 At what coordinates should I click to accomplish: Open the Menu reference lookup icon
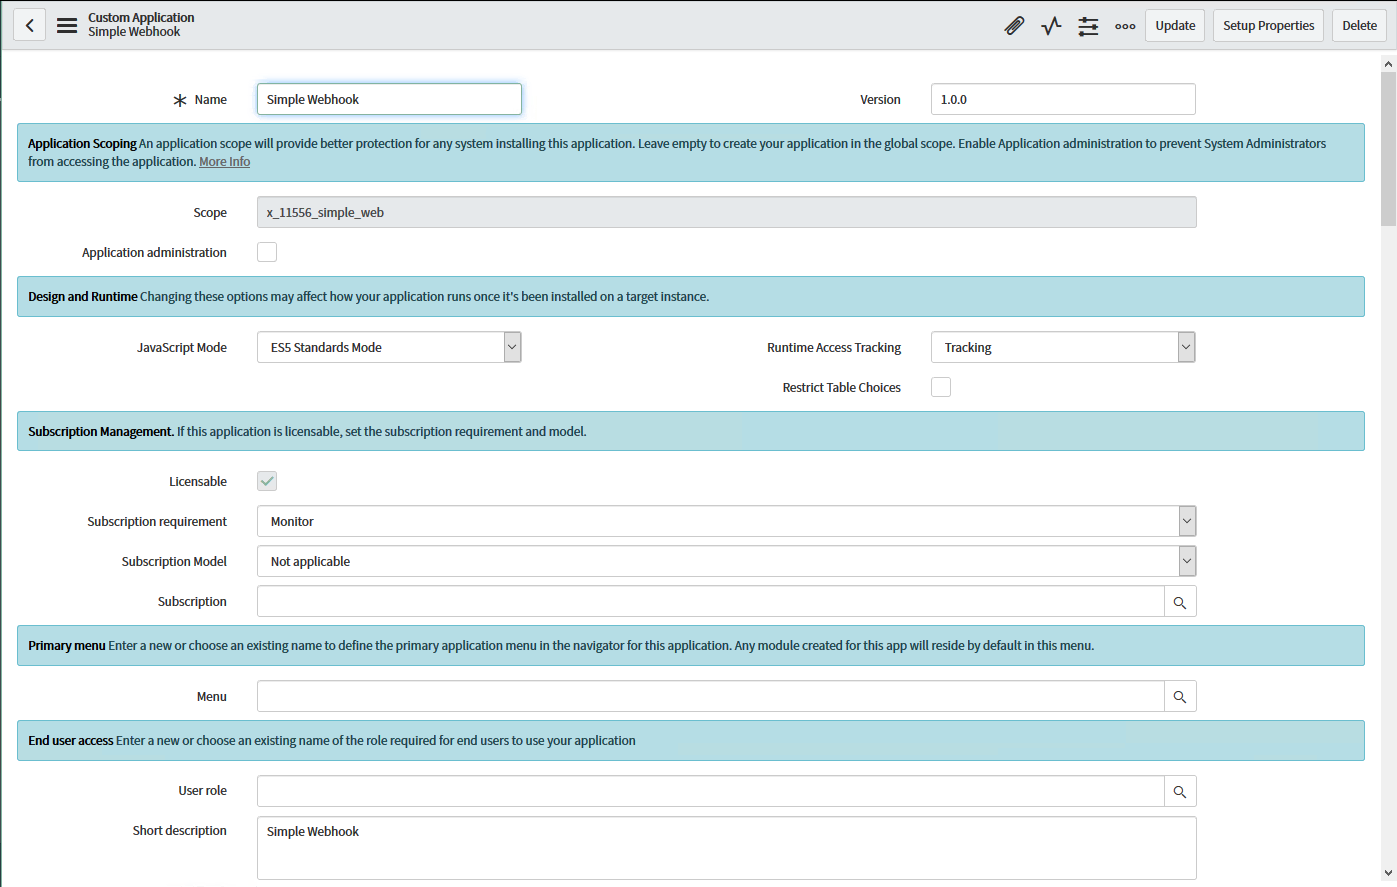pyautogui.click(x=1180, y=696)
